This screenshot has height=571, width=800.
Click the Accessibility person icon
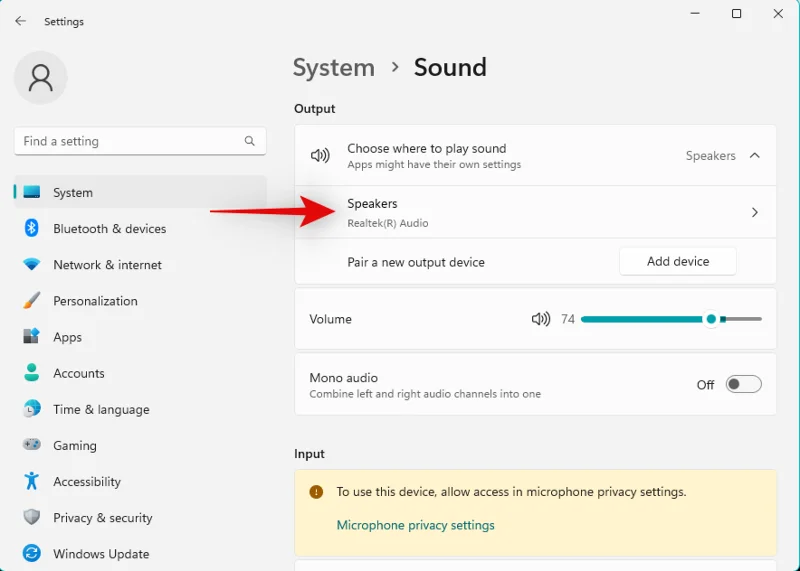click(32, 481)
